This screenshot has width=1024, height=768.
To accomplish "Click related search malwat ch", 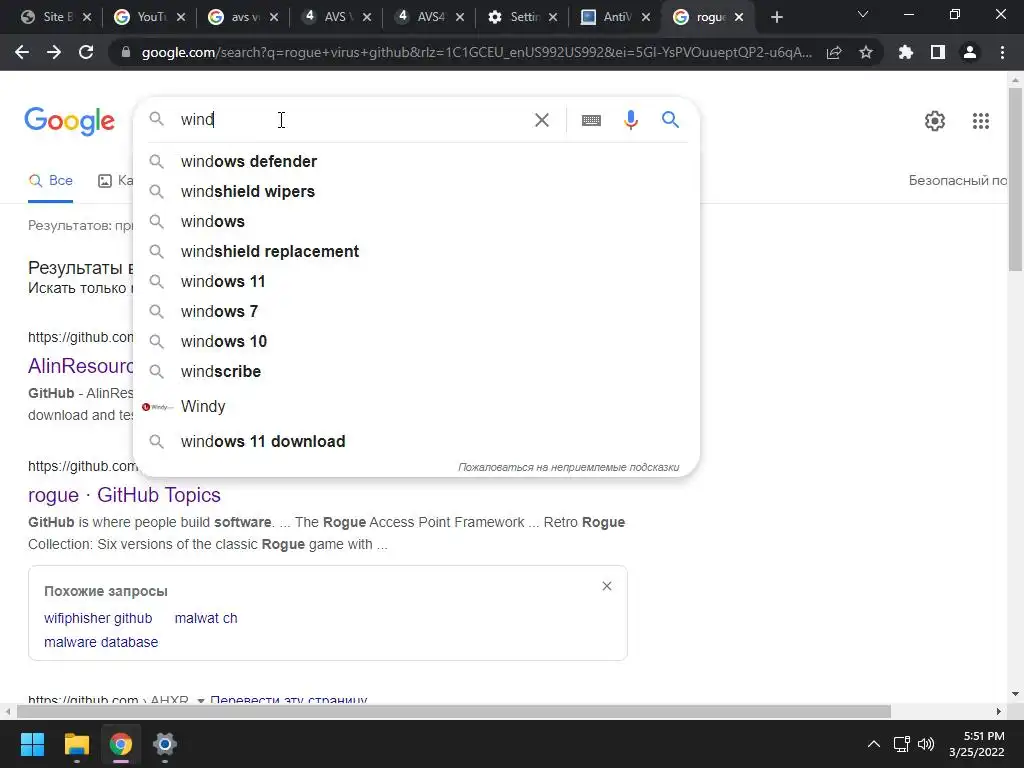I will click(206, 618).
